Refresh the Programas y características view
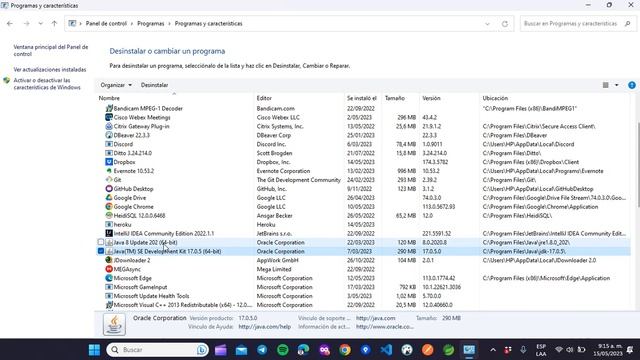 (505, 24)
